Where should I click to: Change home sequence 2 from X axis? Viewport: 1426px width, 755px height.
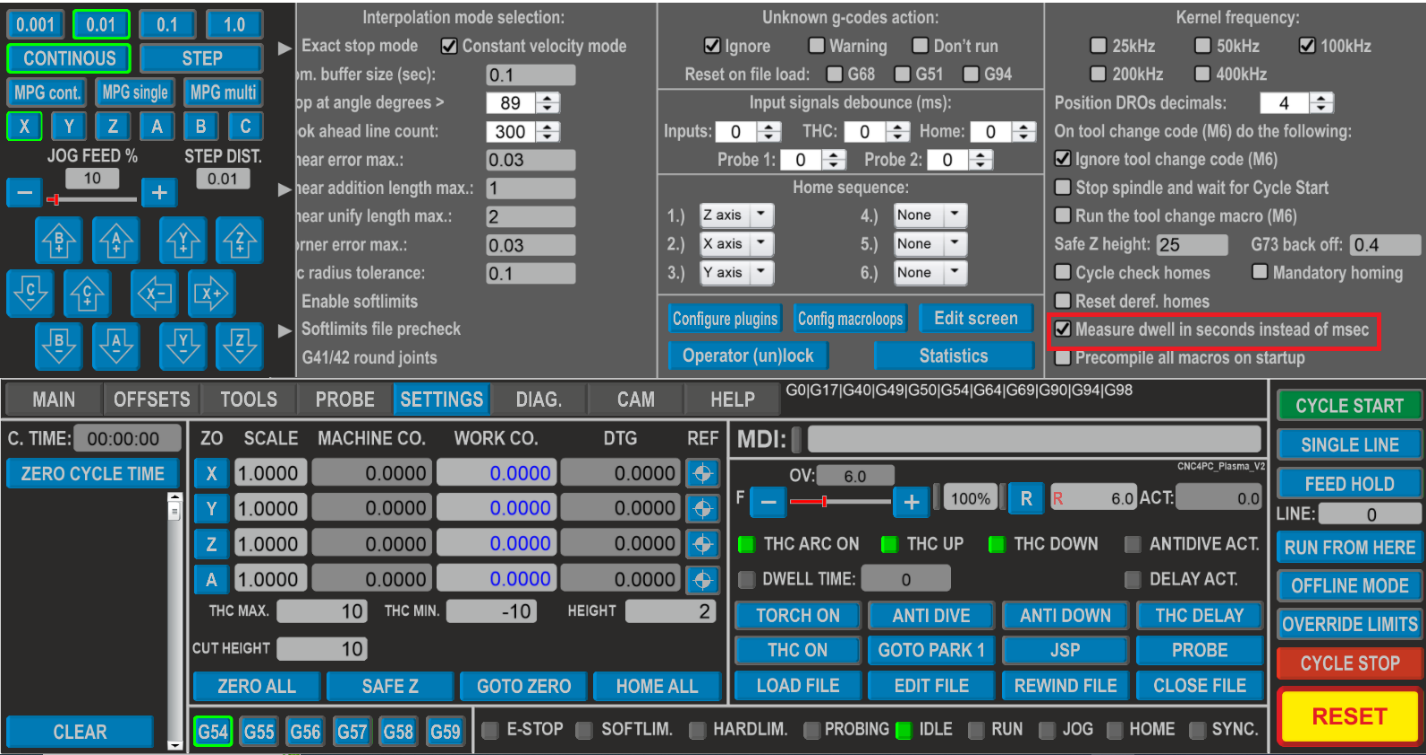pos(736,243)
